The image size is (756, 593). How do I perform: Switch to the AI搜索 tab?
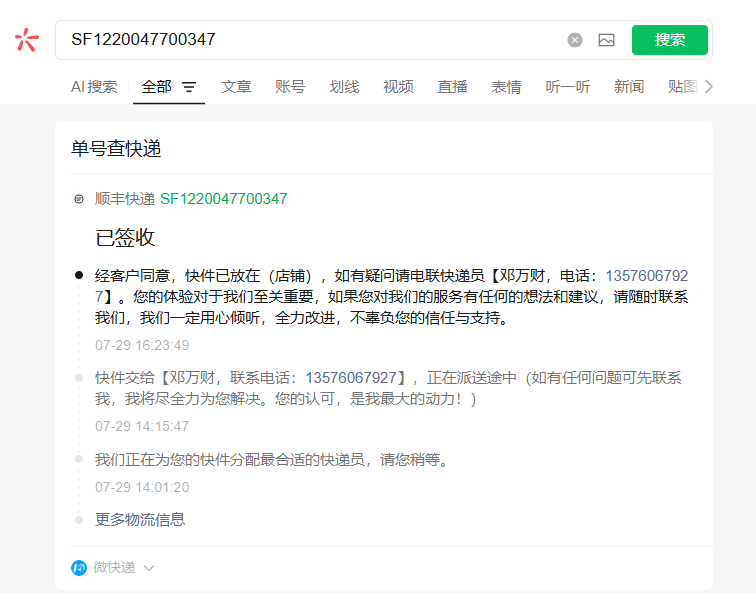[94, 87]
